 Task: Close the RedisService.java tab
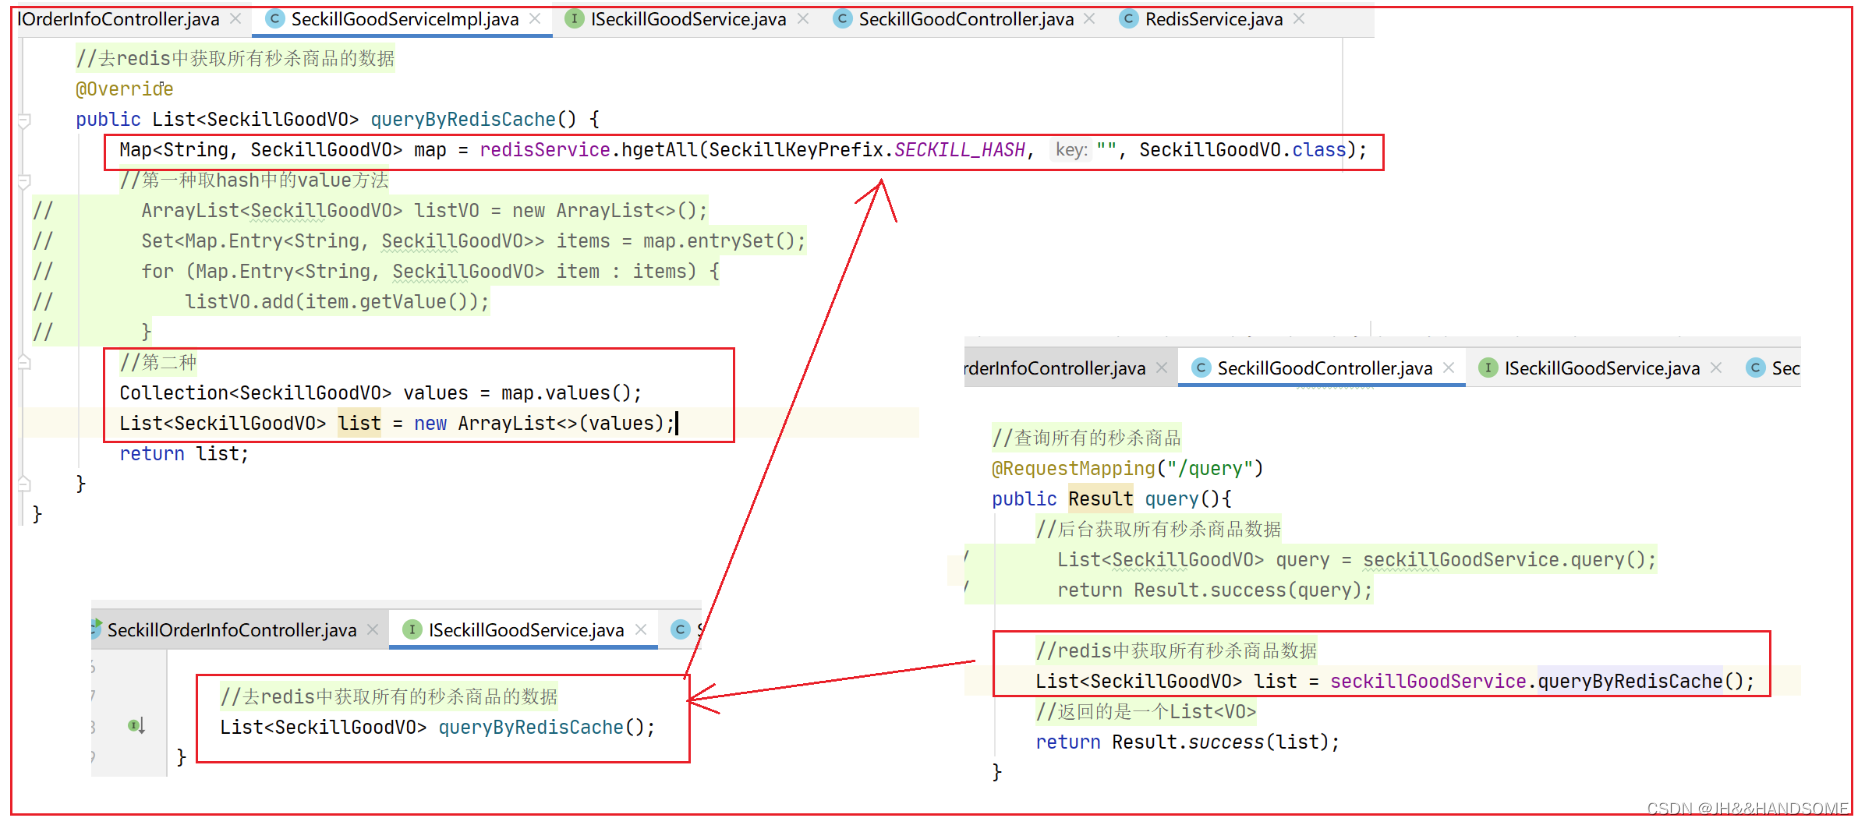(1299, 19)
